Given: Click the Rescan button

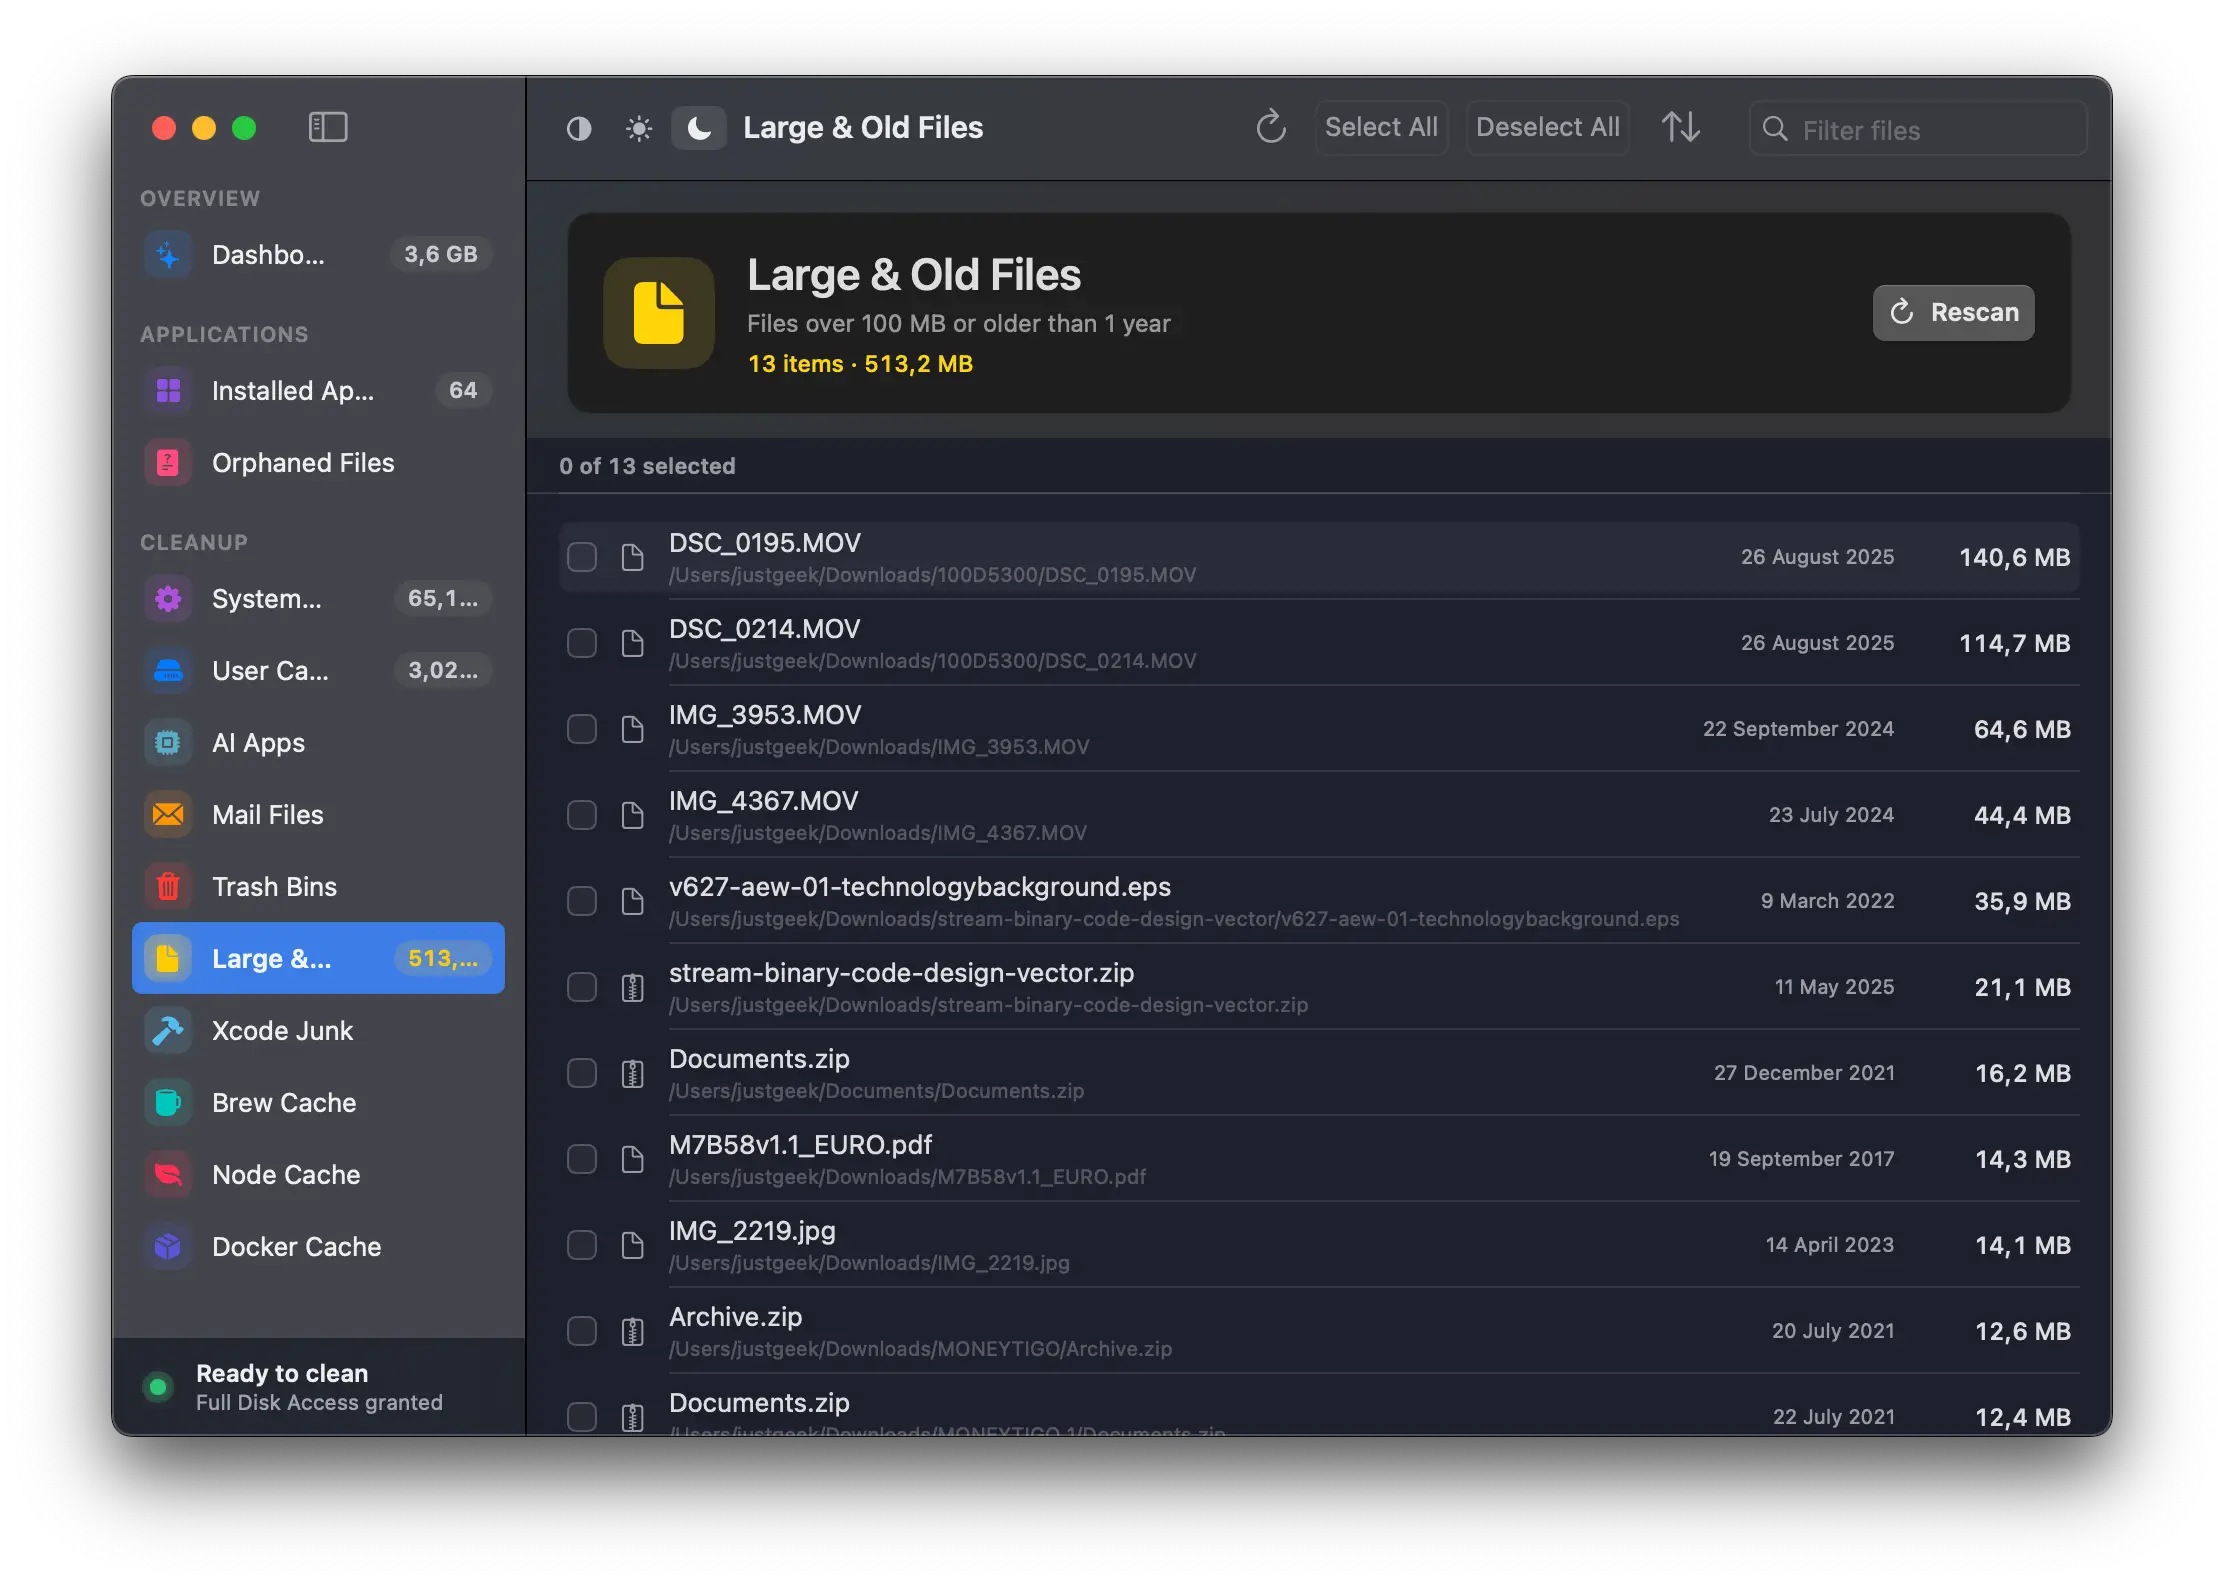Looking at the screenshot, I should pos(1953,313).
